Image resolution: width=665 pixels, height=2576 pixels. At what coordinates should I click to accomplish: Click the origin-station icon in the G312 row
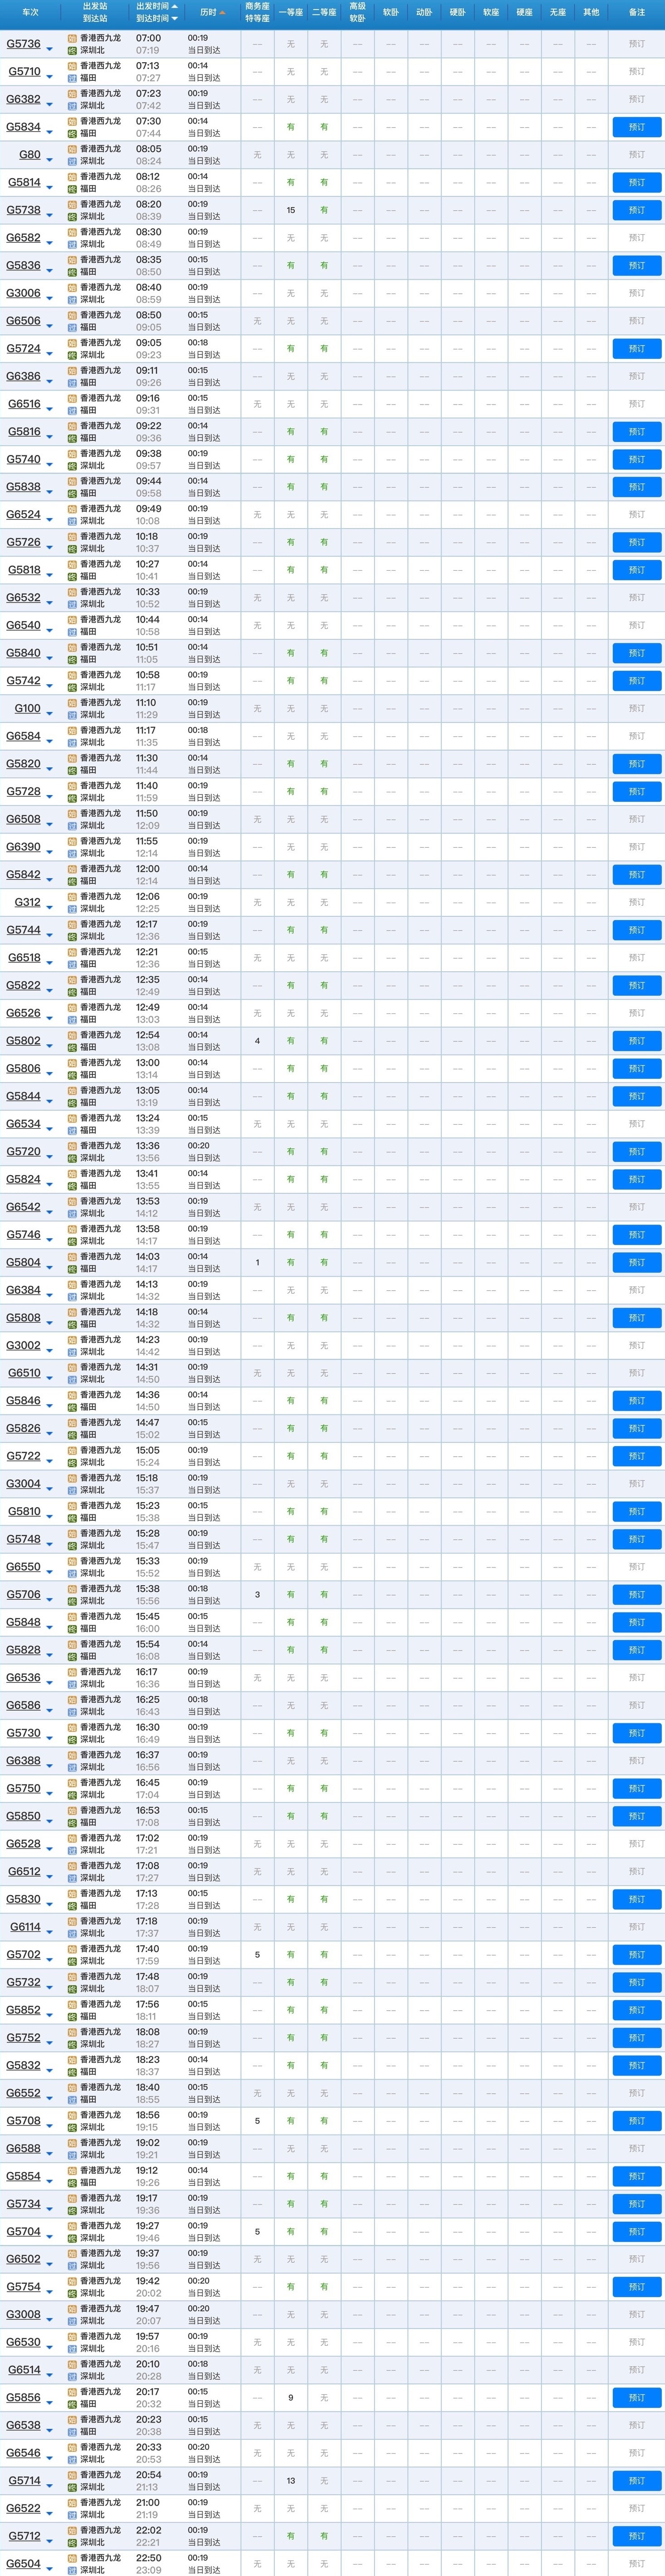[72, 896]
